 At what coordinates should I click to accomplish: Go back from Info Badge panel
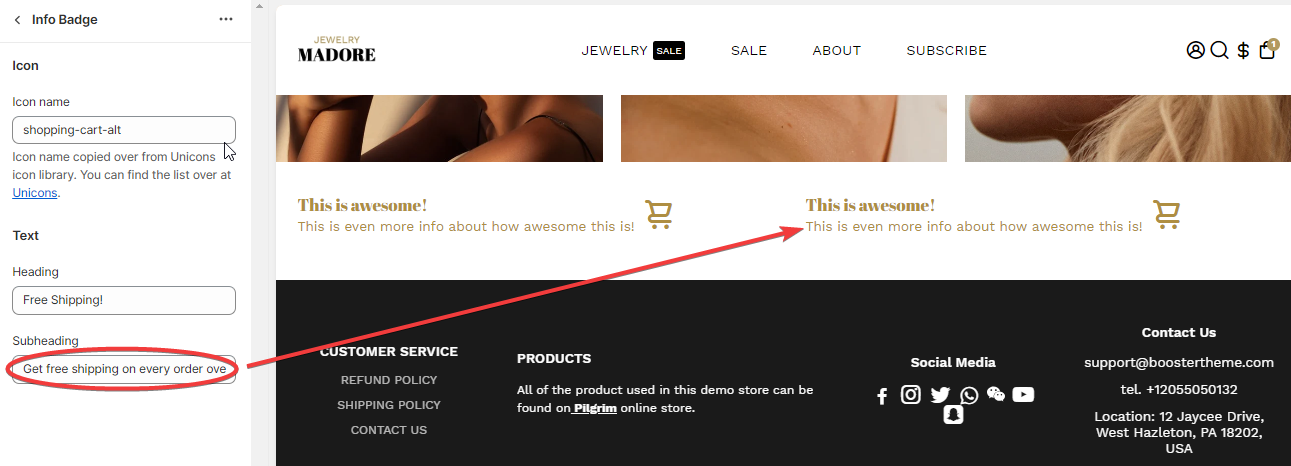tap(17, 20)
